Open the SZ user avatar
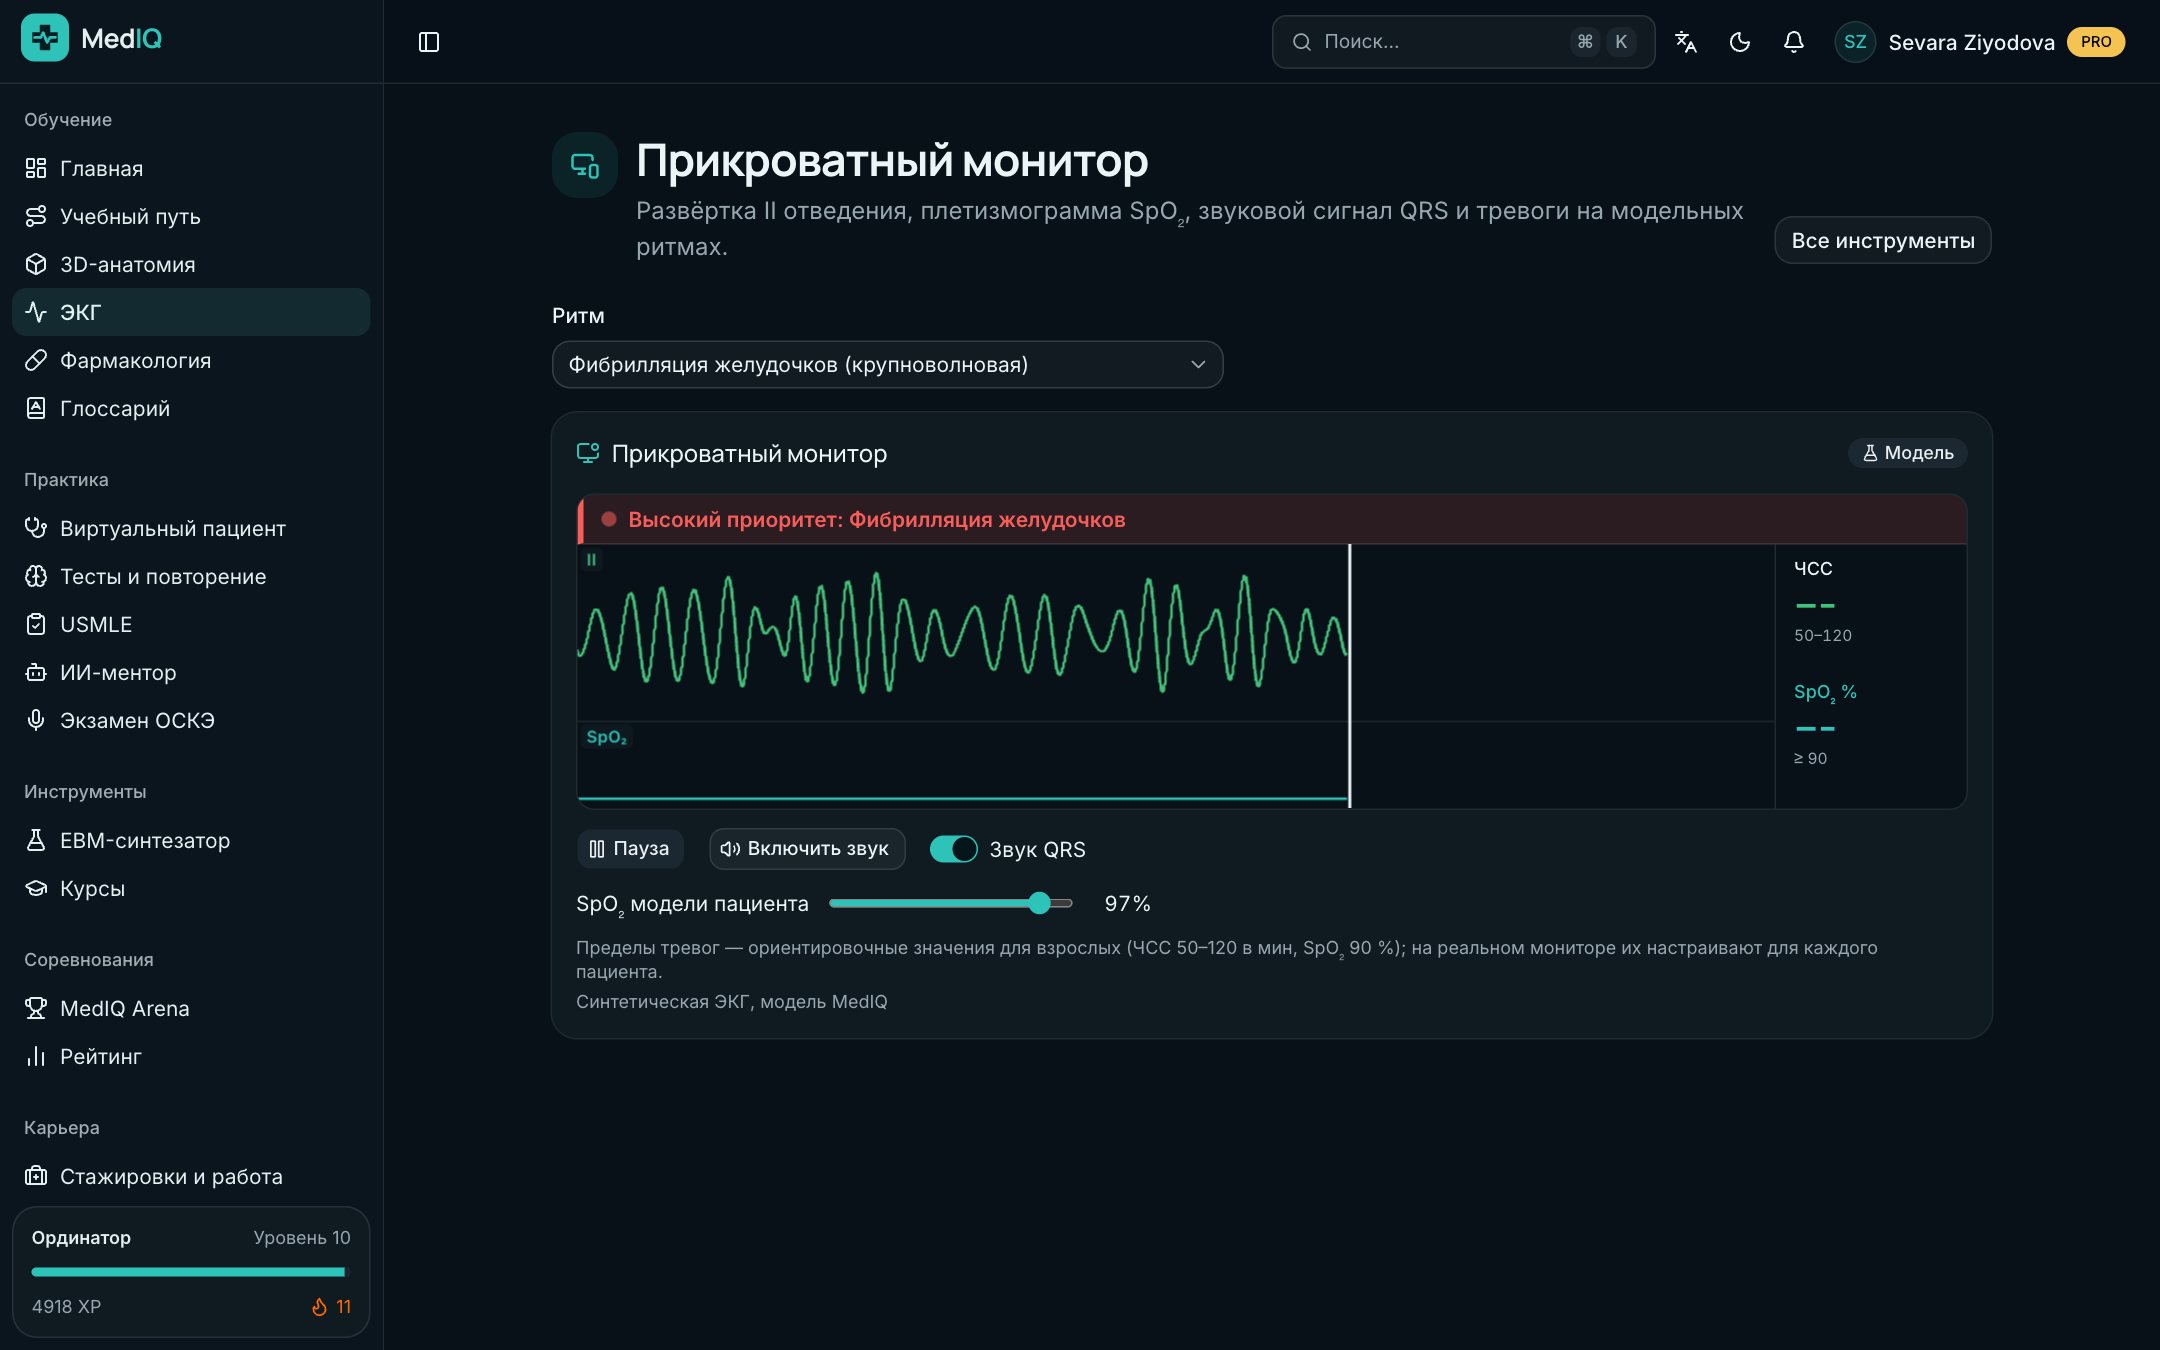The width and height of the screenshot is (2160, 1350). [1855, 42]
